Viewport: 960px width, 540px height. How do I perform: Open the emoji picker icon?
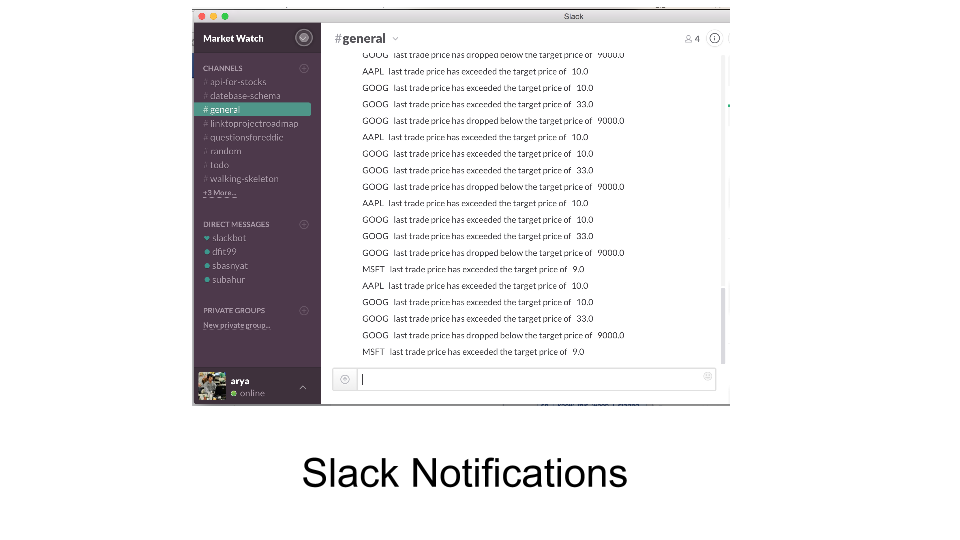(708, 377)
